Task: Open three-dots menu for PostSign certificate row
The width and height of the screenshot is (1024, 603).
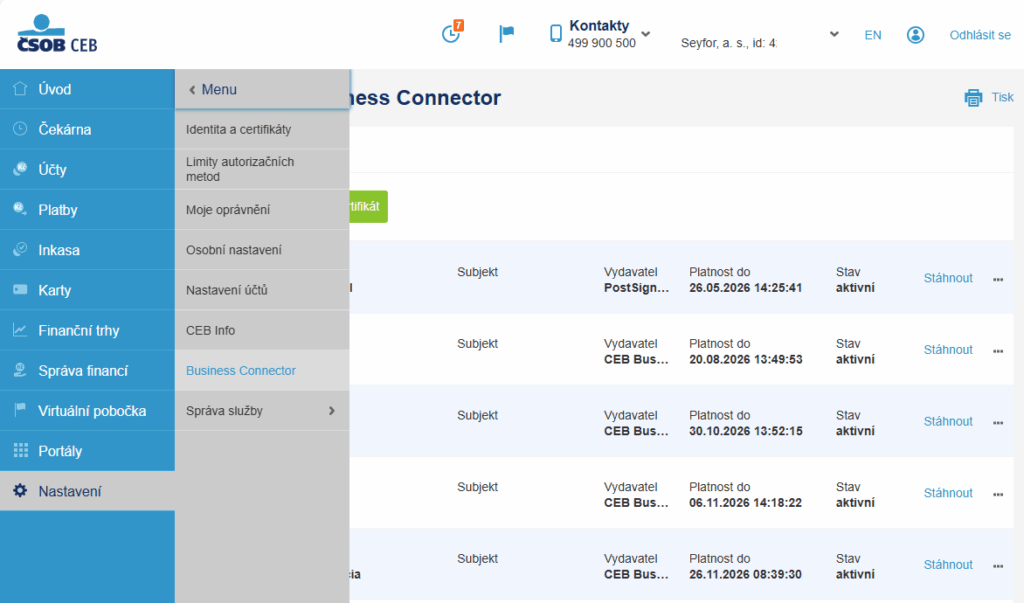Action: click(997, 279)
